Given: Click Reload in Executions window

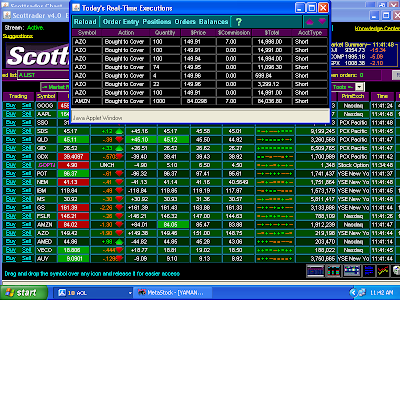Looking at the screenshot, I should point(85,22).
